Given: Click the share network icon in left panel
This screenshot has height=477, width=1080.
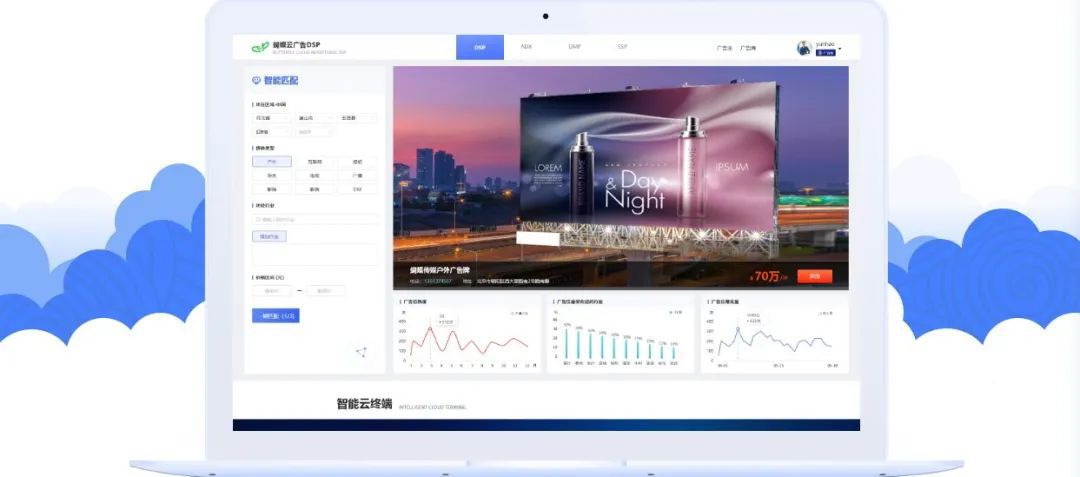Looking at the screenshot, I should (x=361, y=351).
